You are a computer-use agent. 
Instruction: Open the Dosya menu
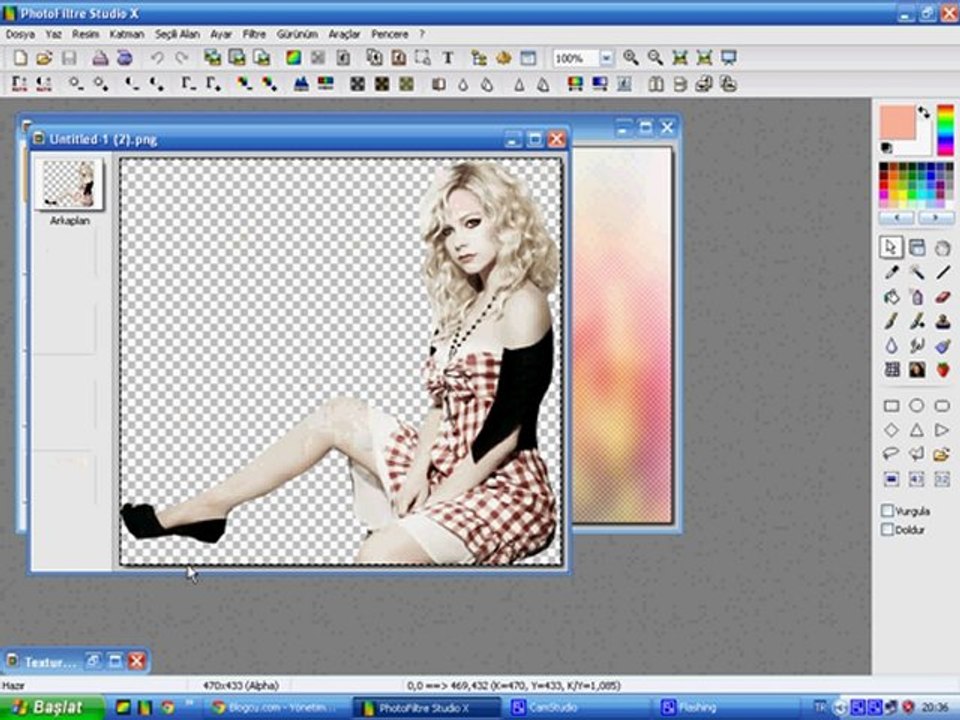[20, 34]
